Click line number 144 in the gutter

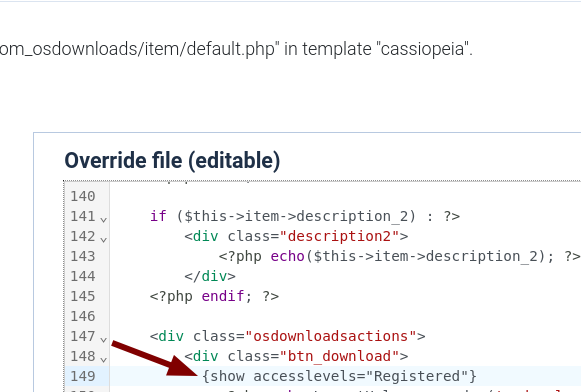[83, 276]
